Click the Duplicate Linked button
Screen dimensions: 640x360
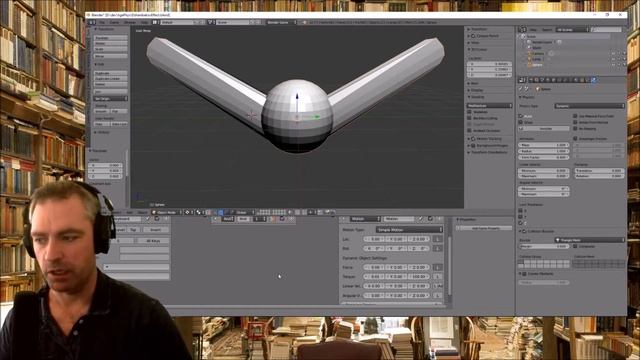point(111,78)
